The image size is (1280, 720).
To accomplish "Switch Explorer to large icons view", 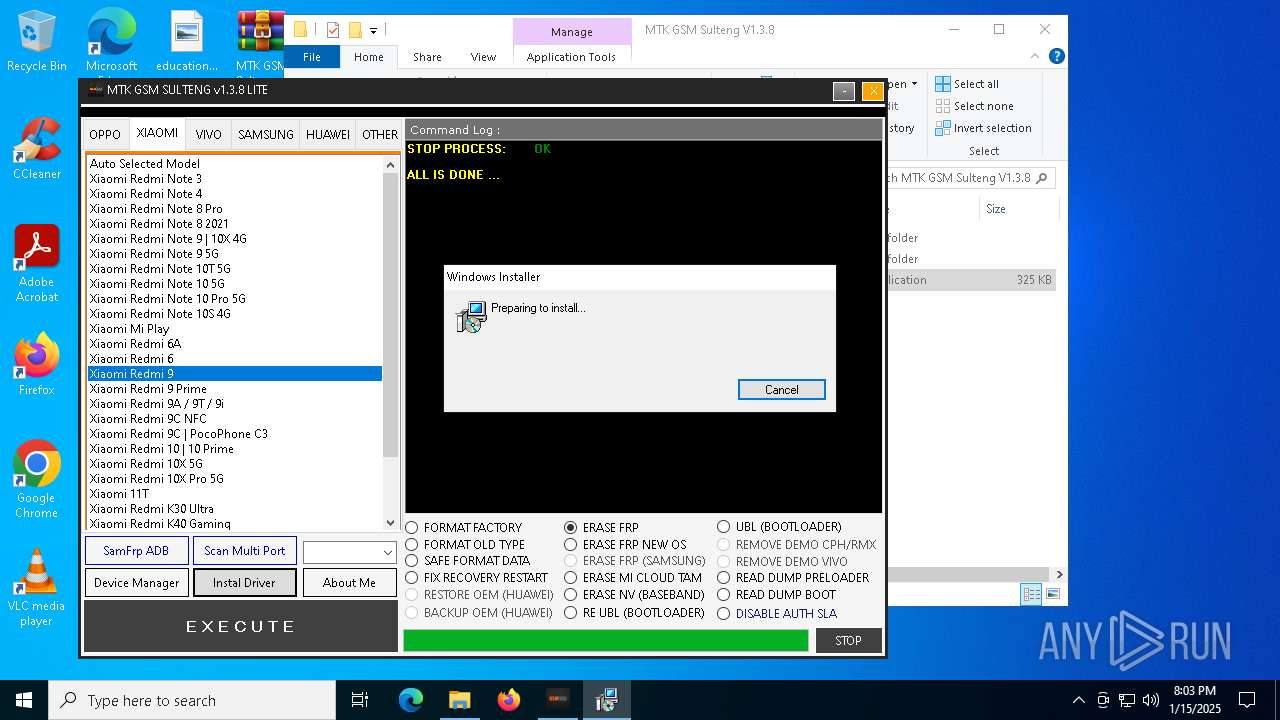I will [x=1051, y=594].
